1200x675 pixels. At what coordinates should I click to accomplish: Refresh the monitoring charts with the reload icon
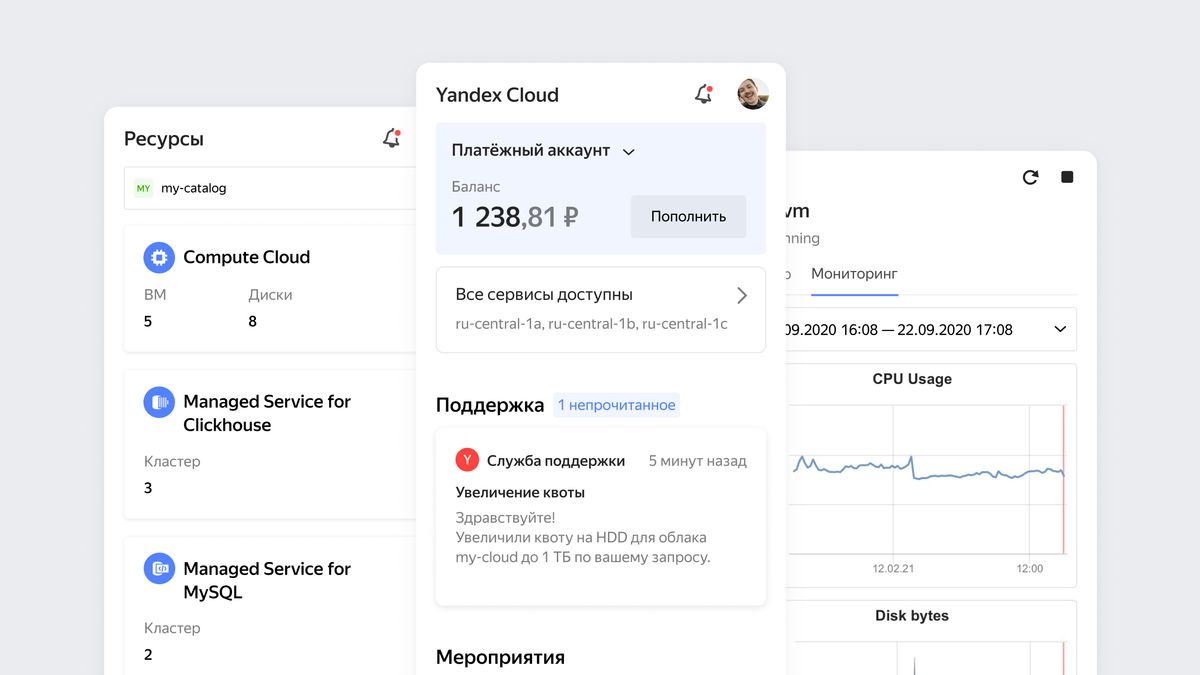click(1030, 176)
